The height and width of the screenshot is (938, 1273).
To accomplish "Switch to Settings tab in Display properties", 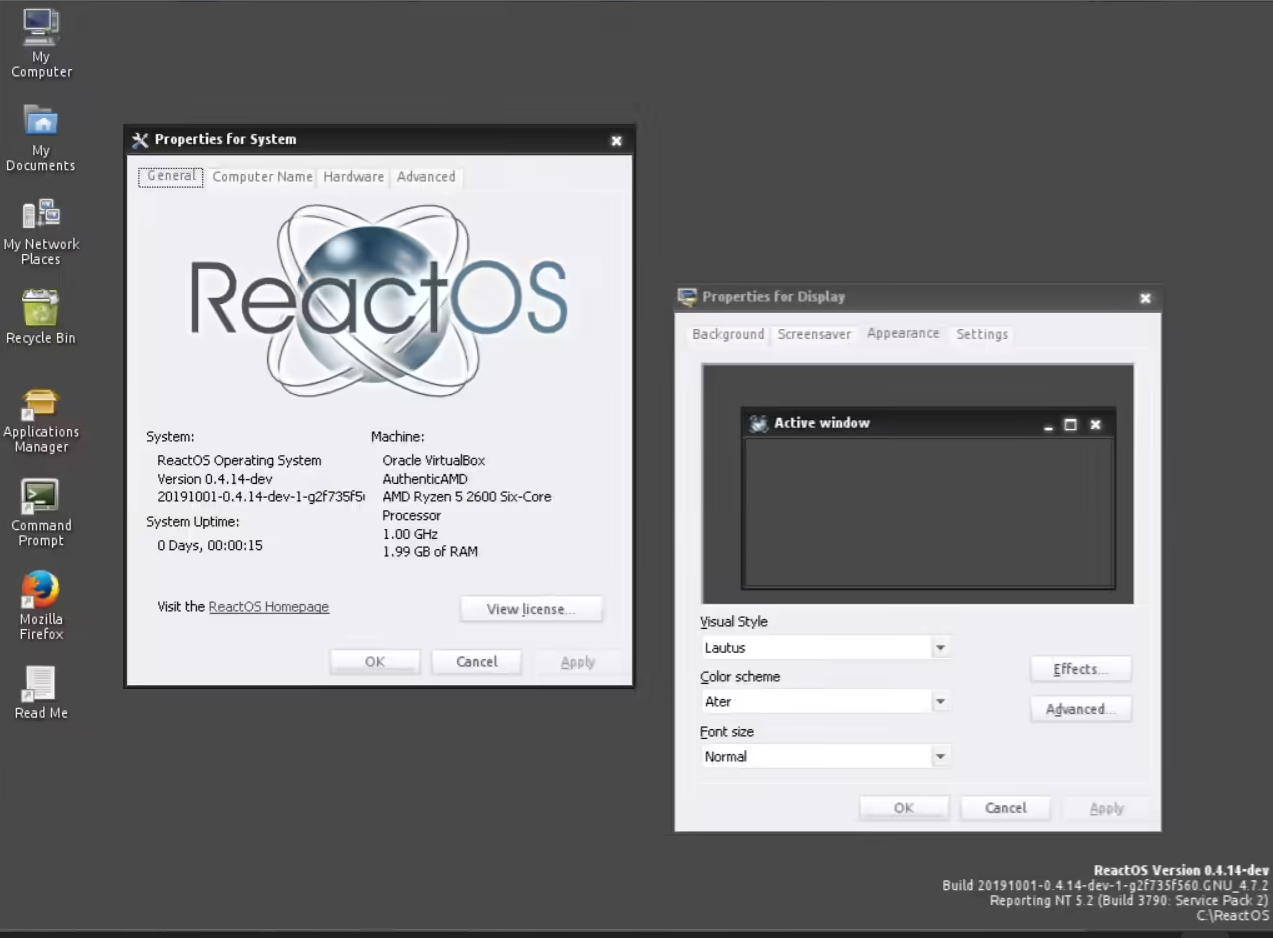I will coord(981,334).
